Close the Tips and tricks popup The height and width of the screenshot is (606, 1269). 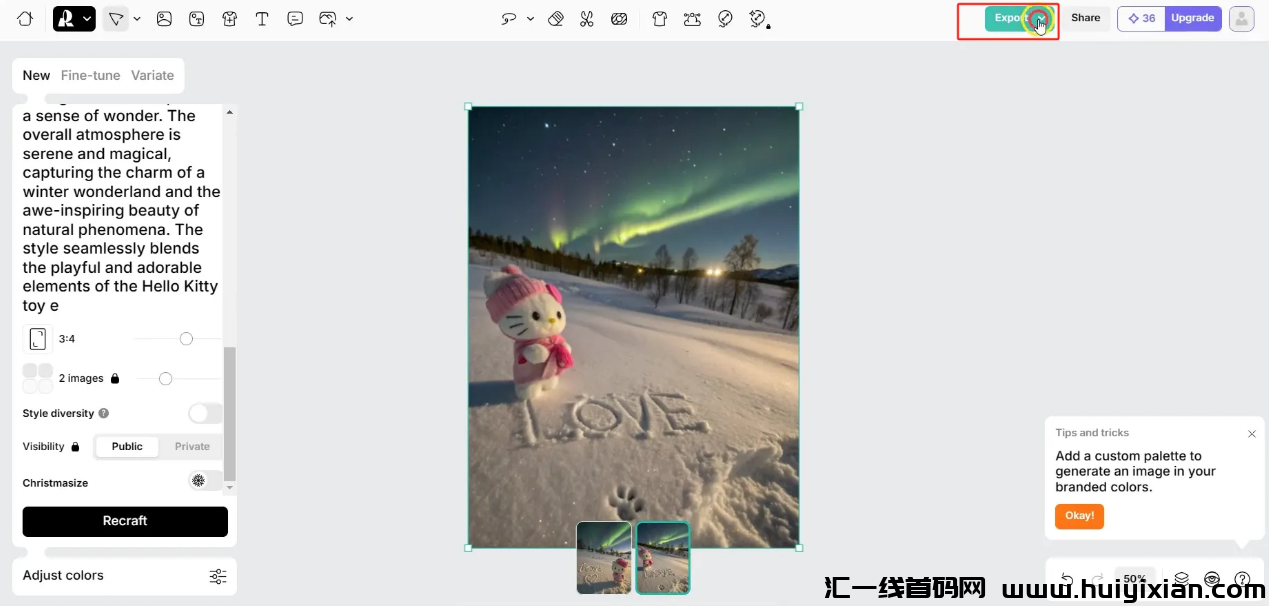[1252, 434]
